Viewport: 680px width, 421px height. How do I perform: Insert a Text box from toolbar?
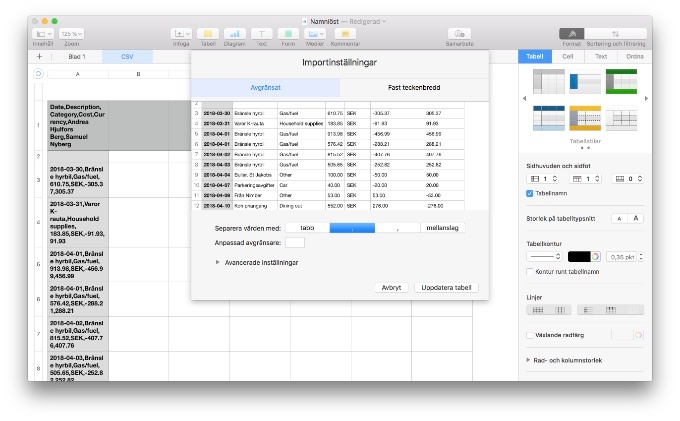tap(261, 34)
